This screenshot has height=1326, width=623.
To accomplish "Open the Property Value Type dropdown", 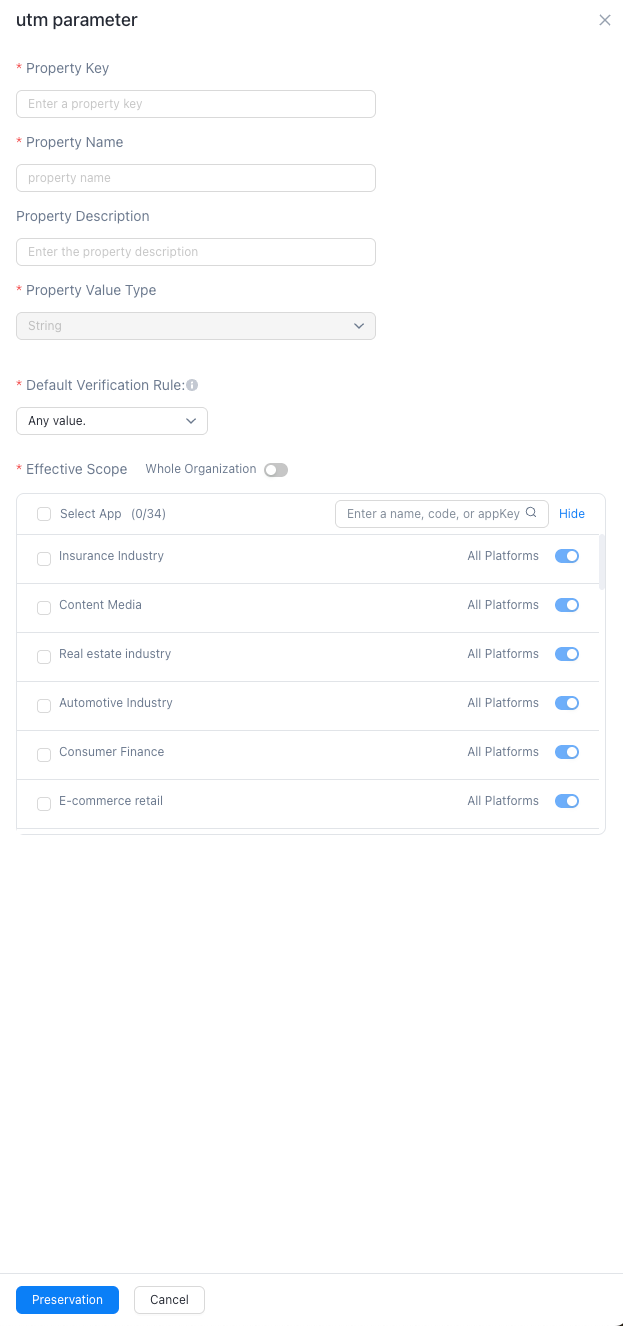I will [196, 326].
